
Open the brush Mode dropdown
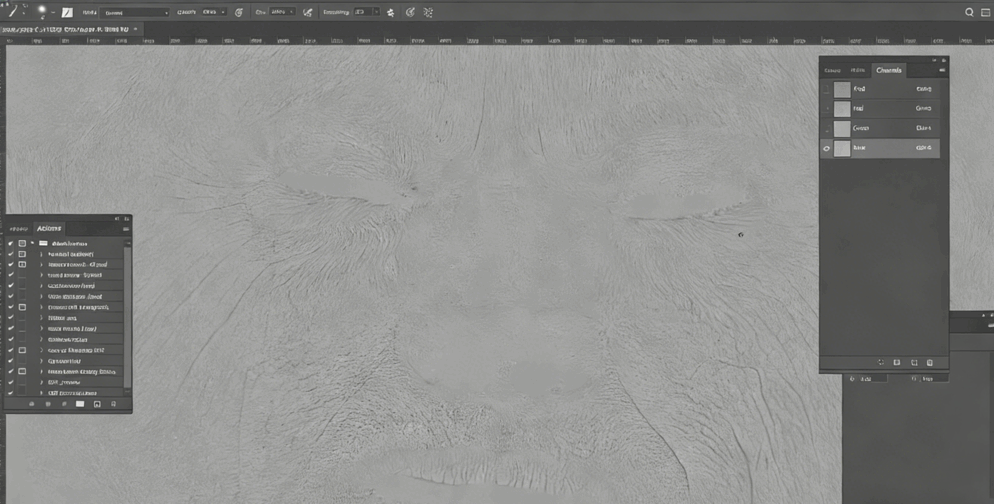136,12
